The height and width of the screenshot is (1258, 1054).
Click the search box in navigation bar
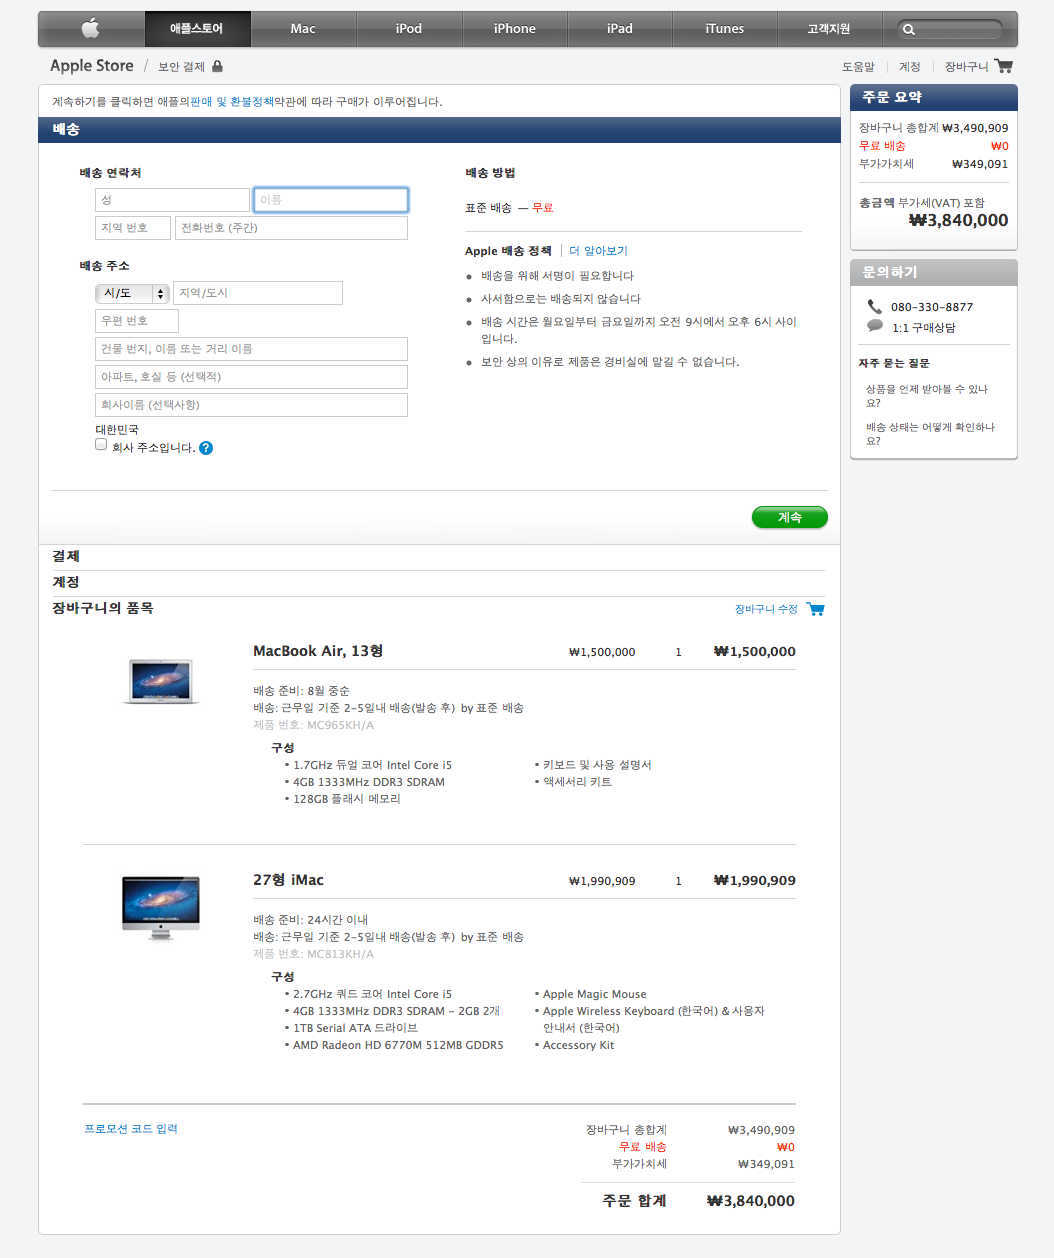click(950, 30)
